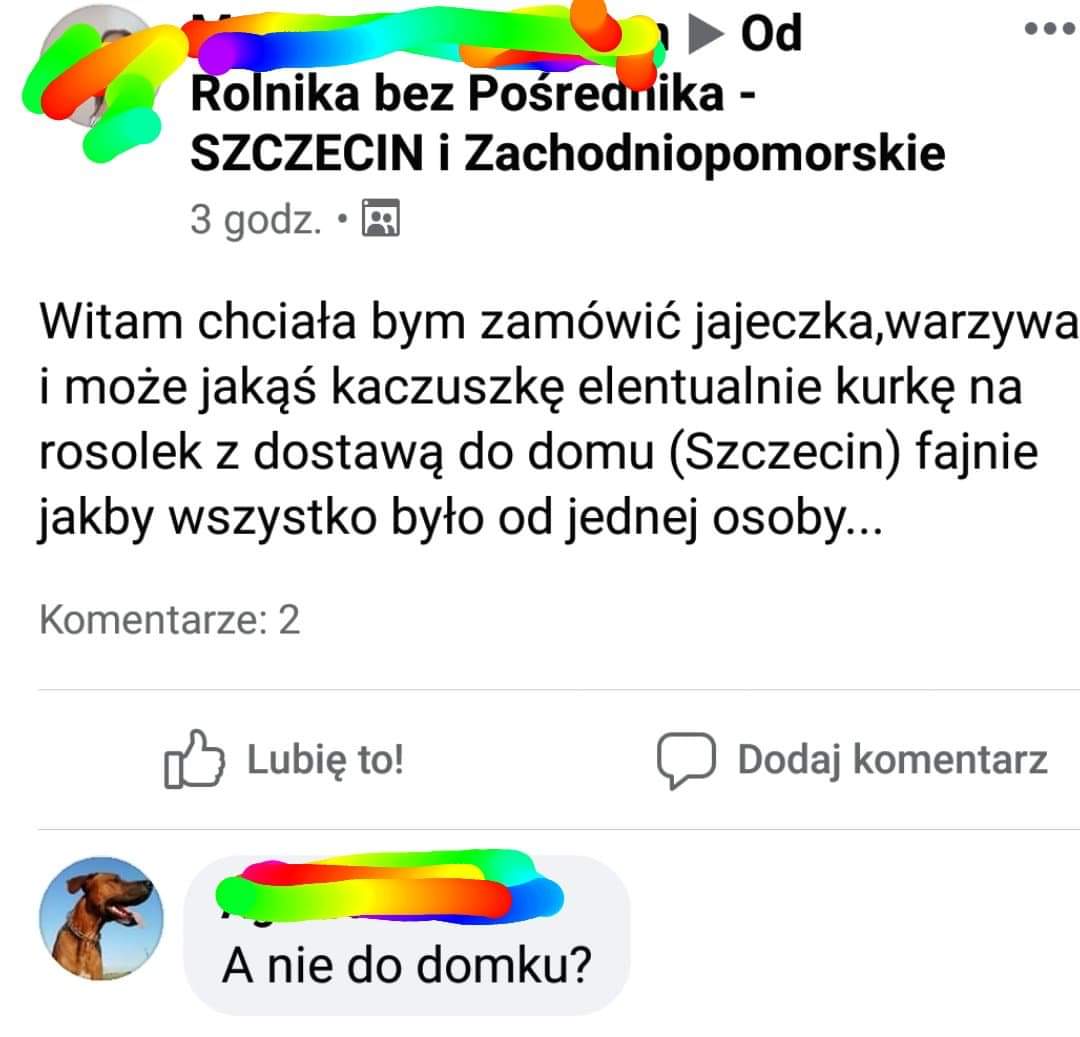Click the Dodaj komentarz label

[x=893, y=760]
